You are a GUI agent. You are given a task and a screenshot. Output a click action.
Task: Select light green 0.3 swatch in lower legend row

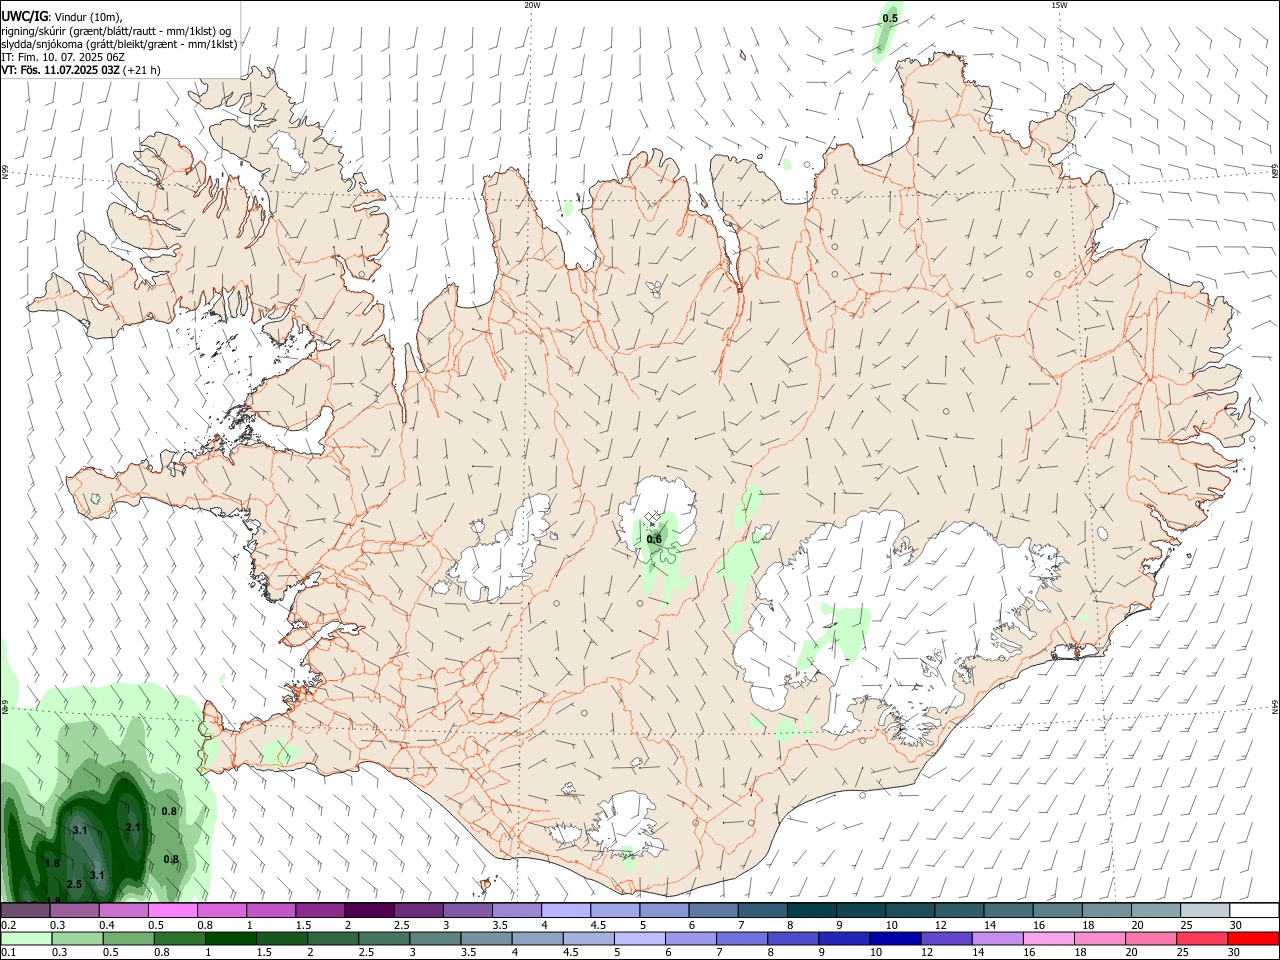click(x=77, y=938)
